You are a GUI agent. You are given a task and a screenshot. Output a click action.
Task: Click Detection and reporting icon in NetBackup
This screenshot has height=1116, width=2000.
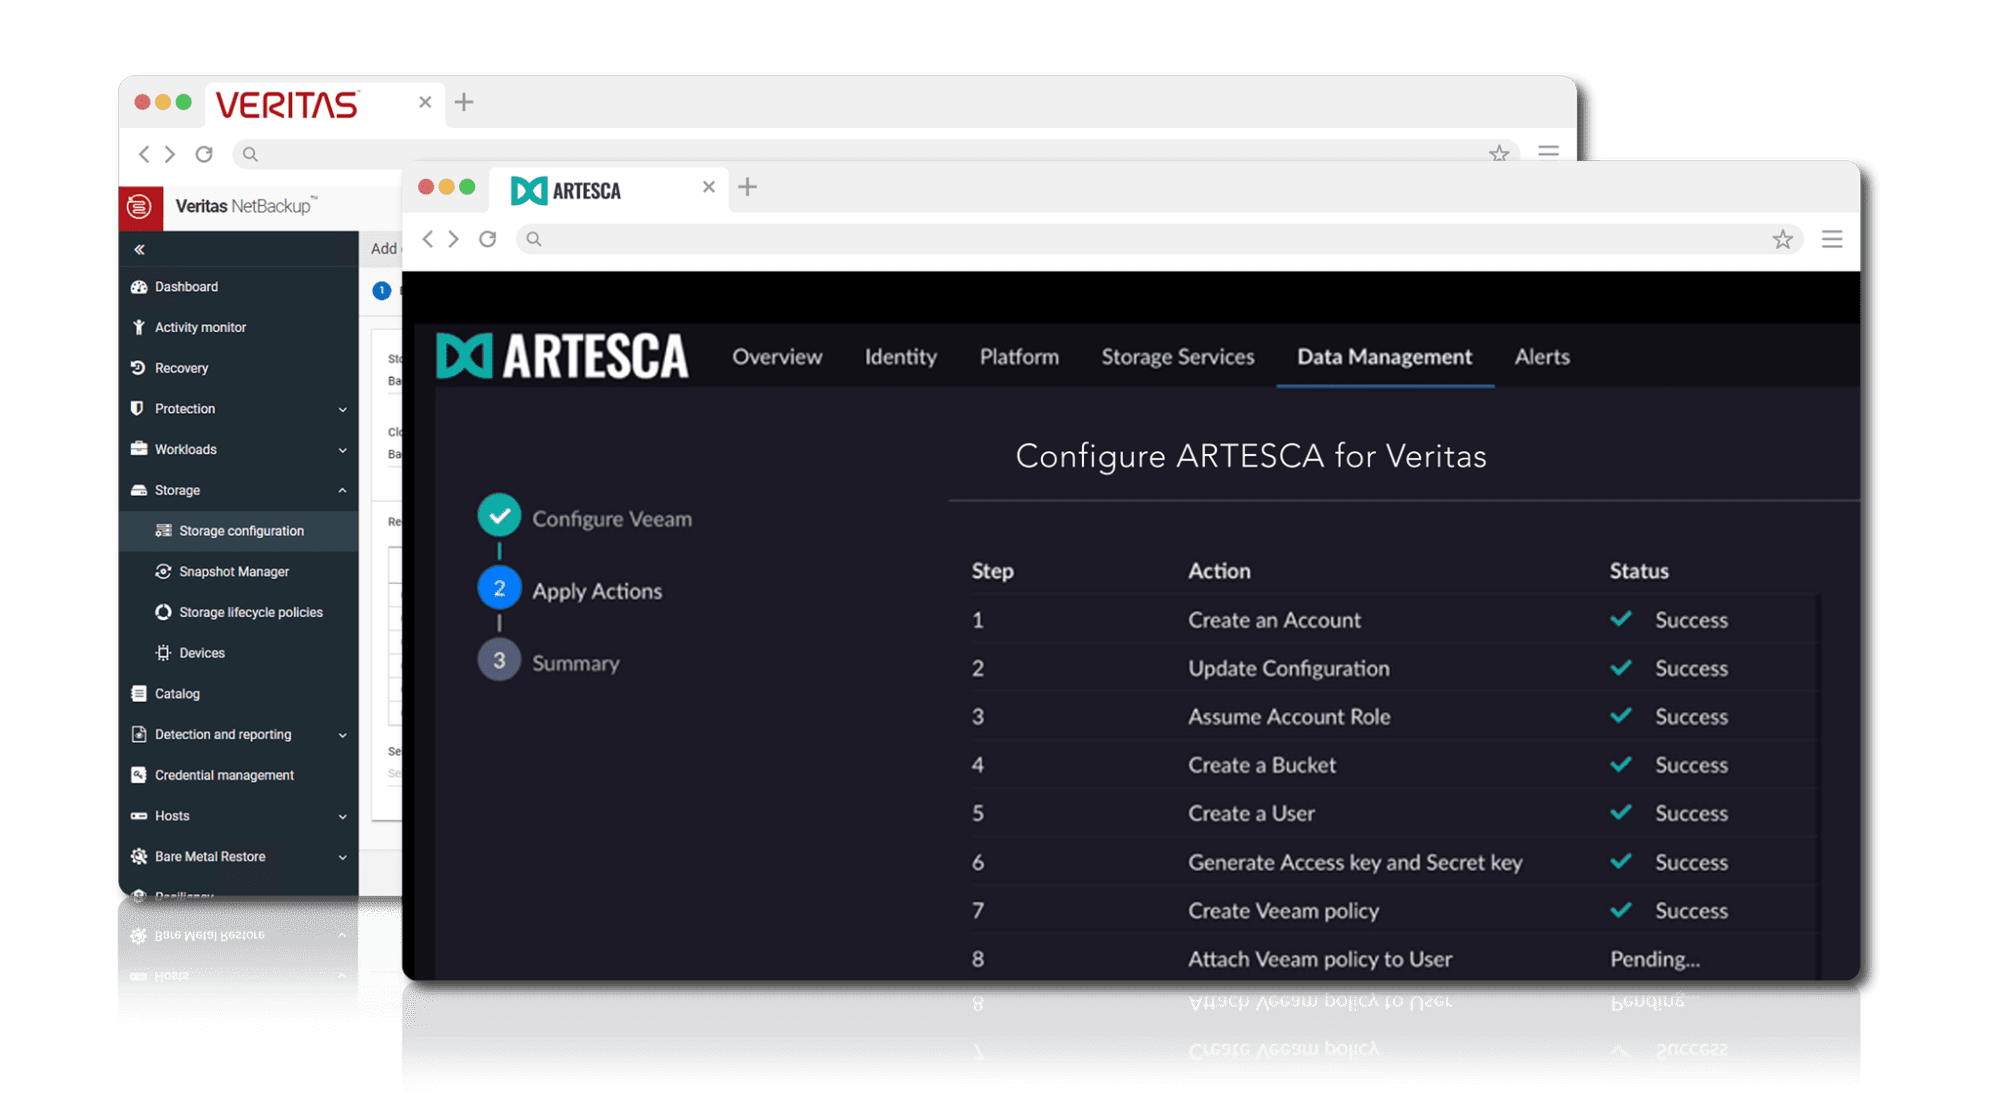coord(138,734)
